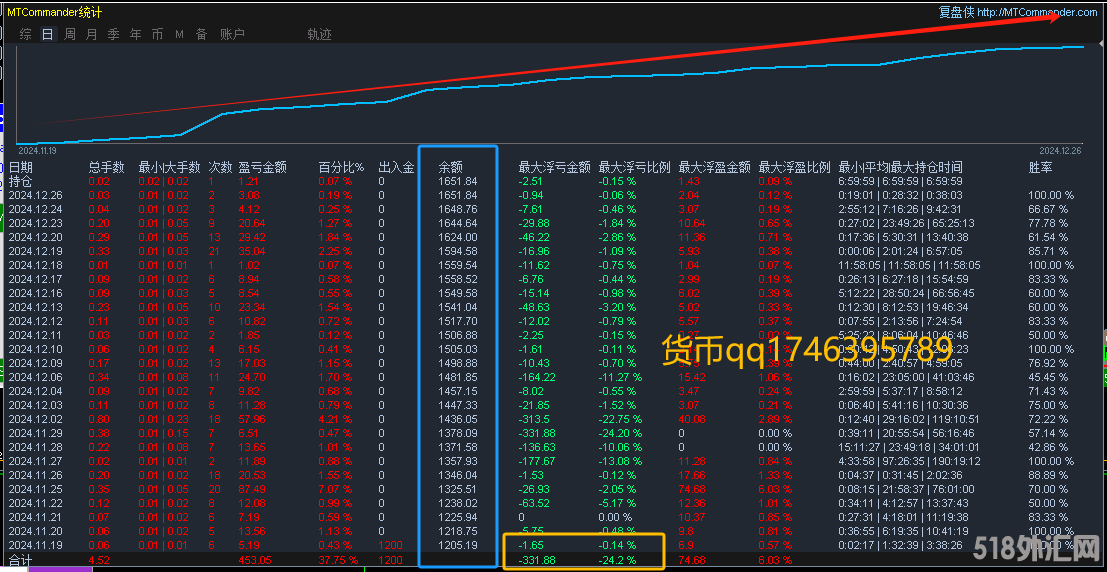
Task: Click the 合计 totals row label
Action: pyautogui.click(x=20, y=560)
